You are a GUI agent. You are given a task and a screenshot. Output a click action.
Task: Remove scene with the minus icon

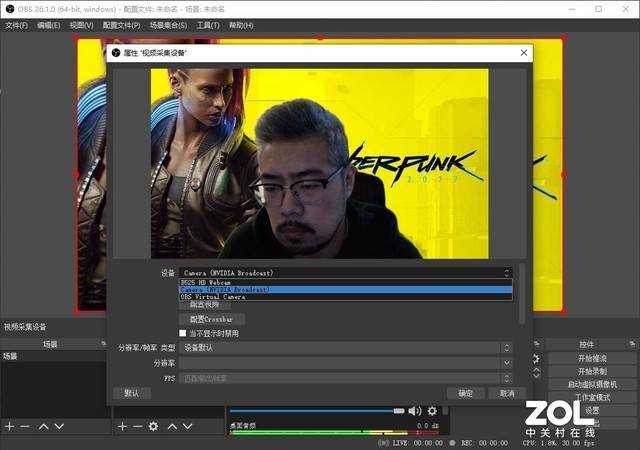[25, 426]
